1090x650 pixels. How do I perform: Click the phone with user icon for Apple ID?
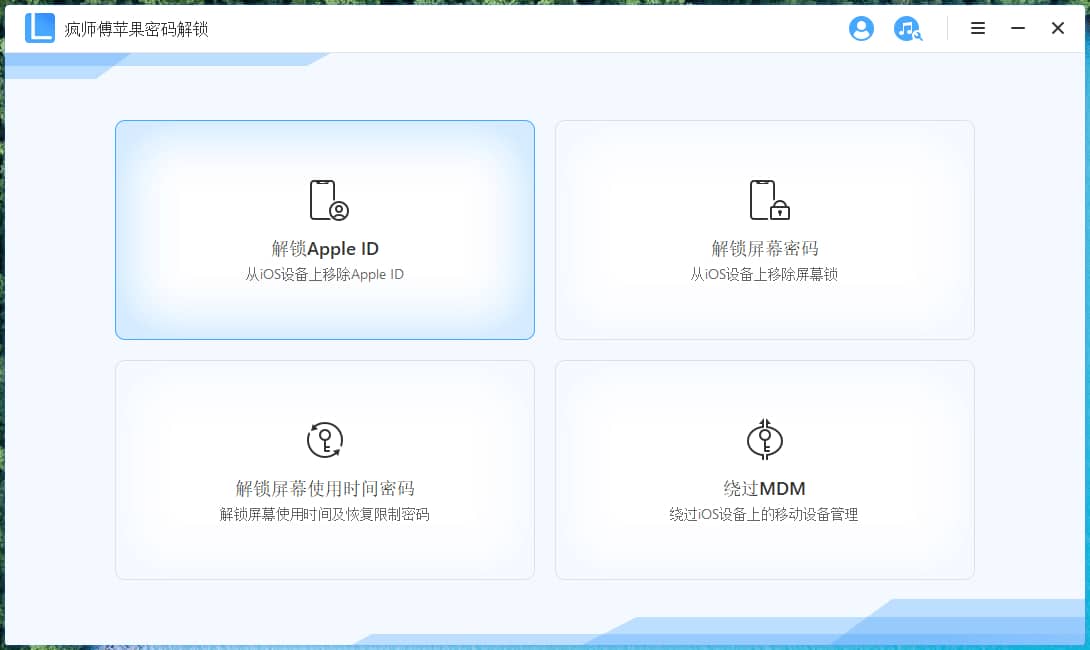click(329, 200)
